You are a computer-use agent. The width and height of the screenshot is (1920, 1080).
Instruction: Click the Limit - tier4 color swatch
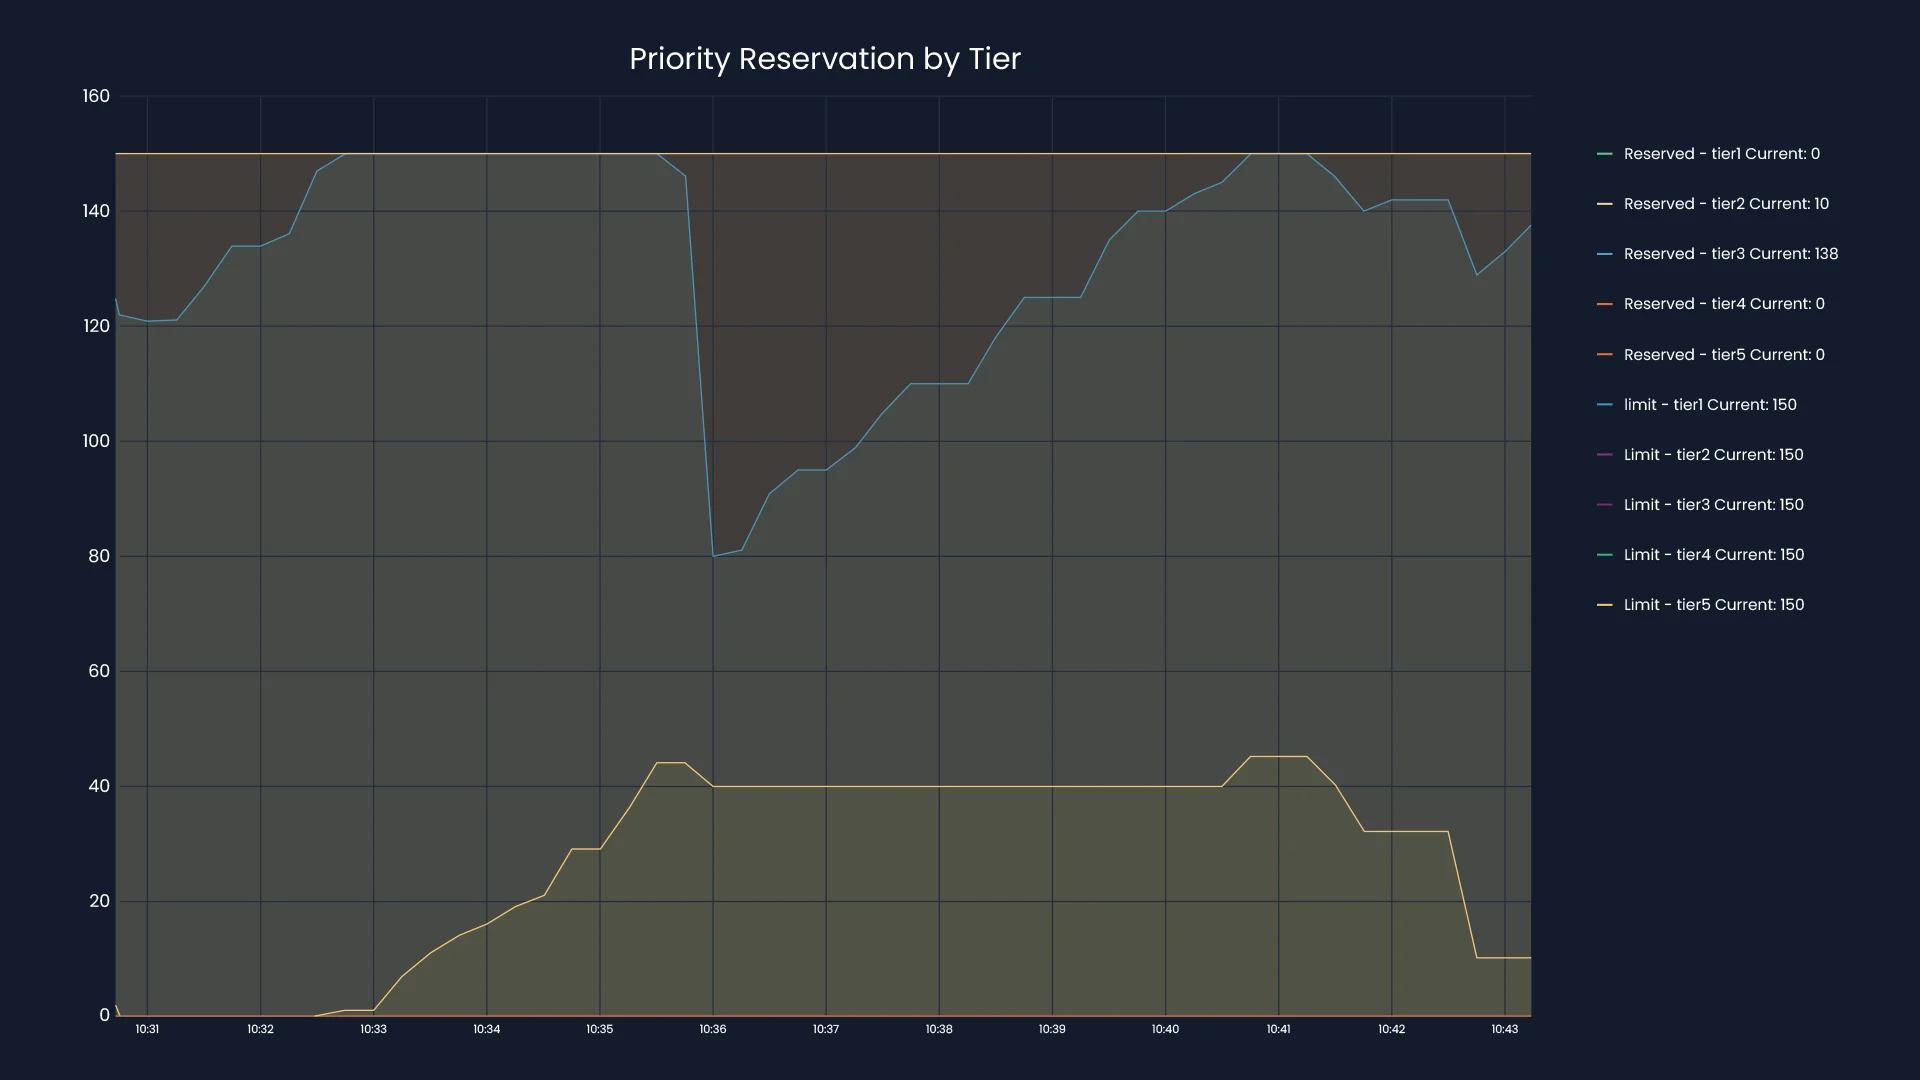point(1604,555)
